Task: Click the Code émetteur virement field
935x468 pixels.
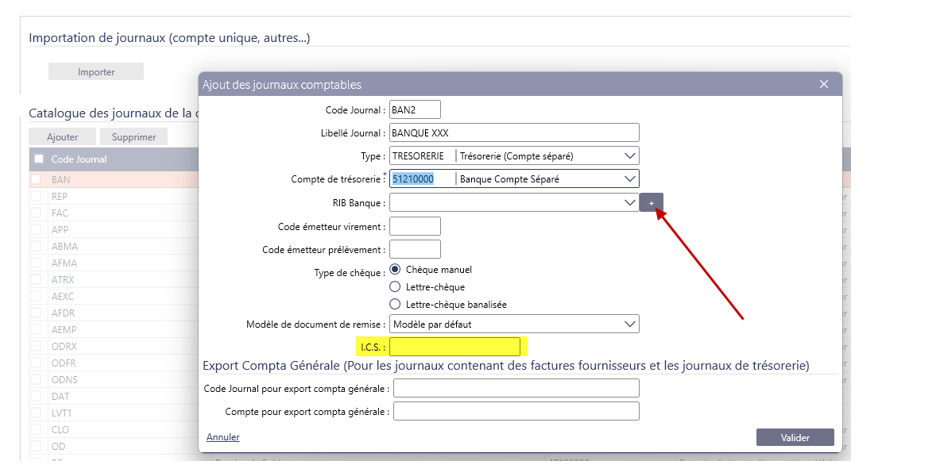Action: (414, 226)
